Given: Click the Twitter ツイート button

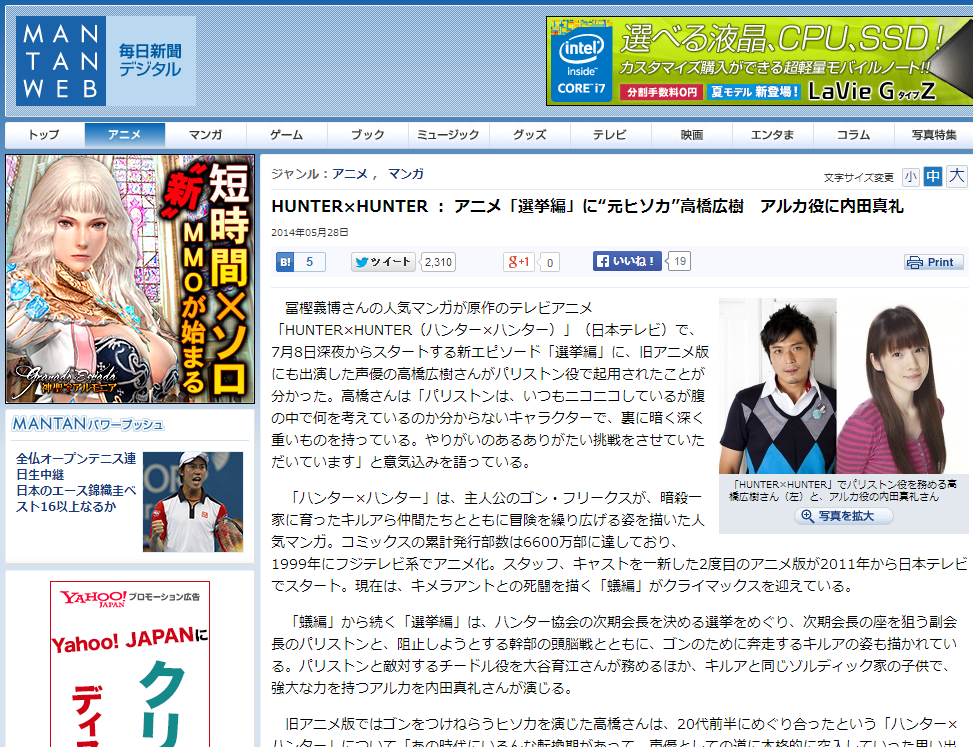Looking at the screenshot, I should [x=383, y=262].
